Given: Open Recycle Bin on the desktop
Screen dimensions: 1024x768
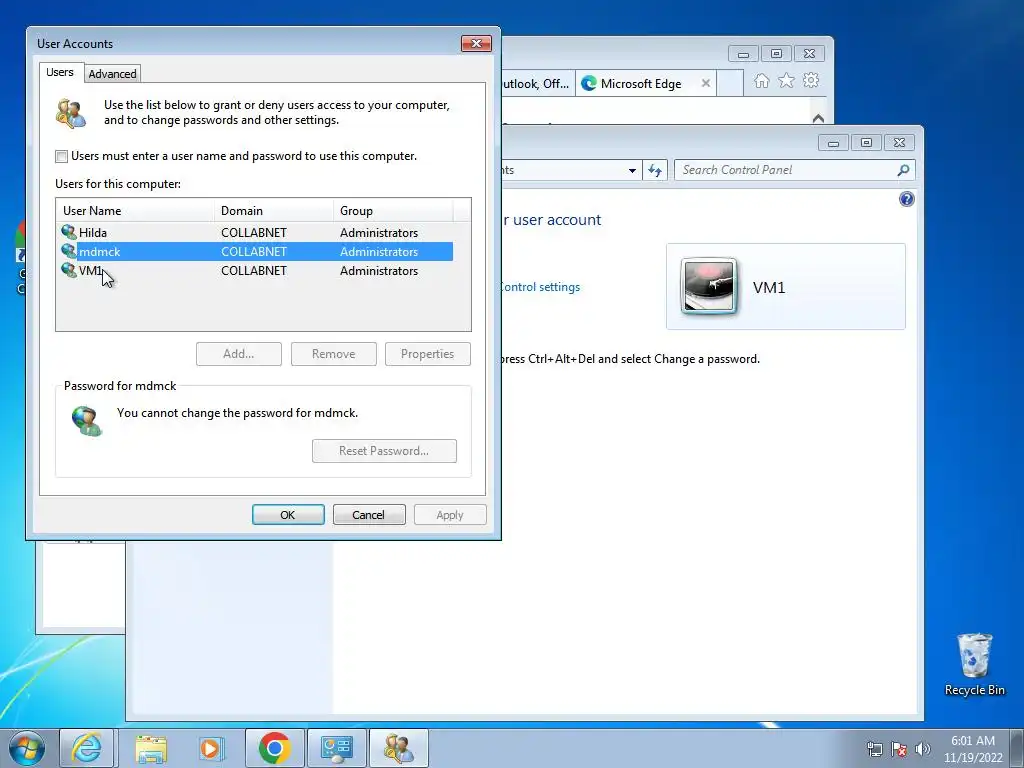Looking at the screenshot, I should pos(974,664).
